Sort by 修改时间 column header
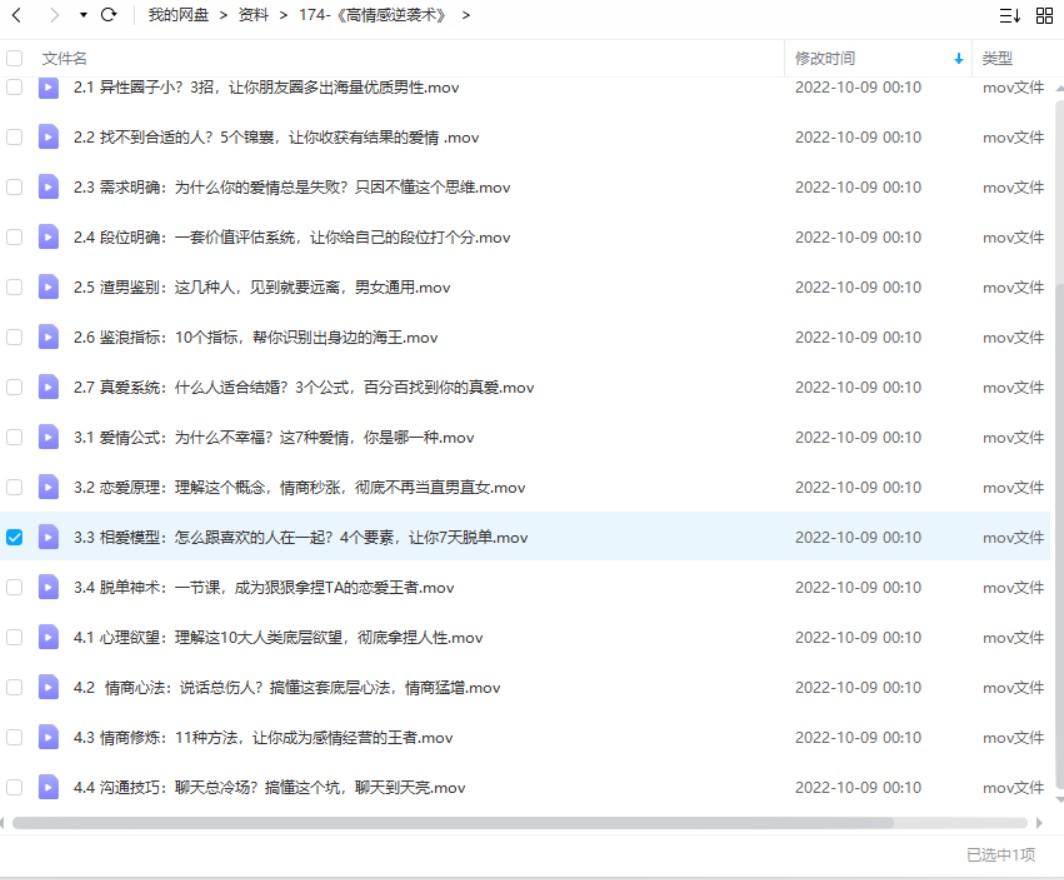Image resolution: width=1064 pixels, height=880 pixels. point(825,58)
